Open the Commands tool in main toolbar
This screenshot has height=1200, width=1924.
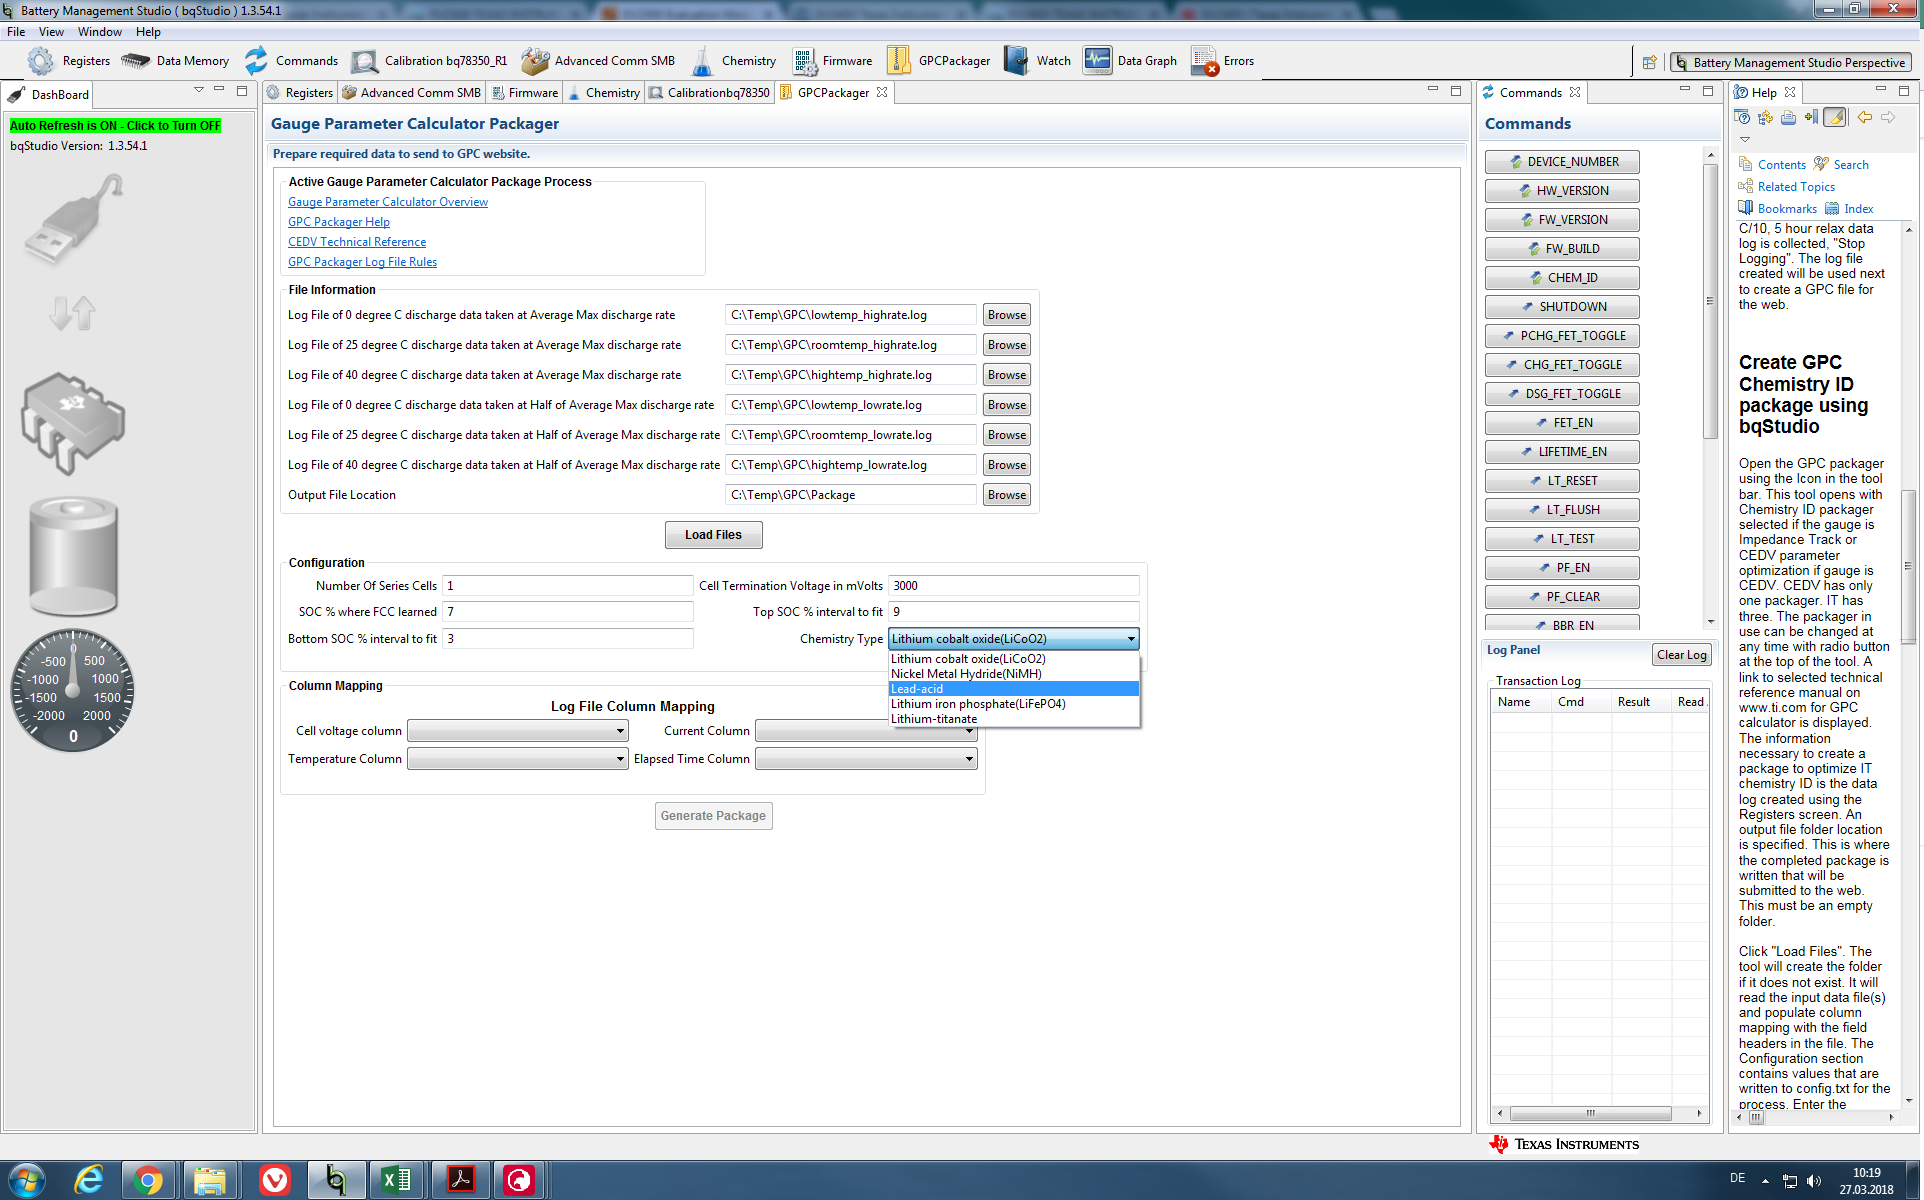click(x=291, y=61)
